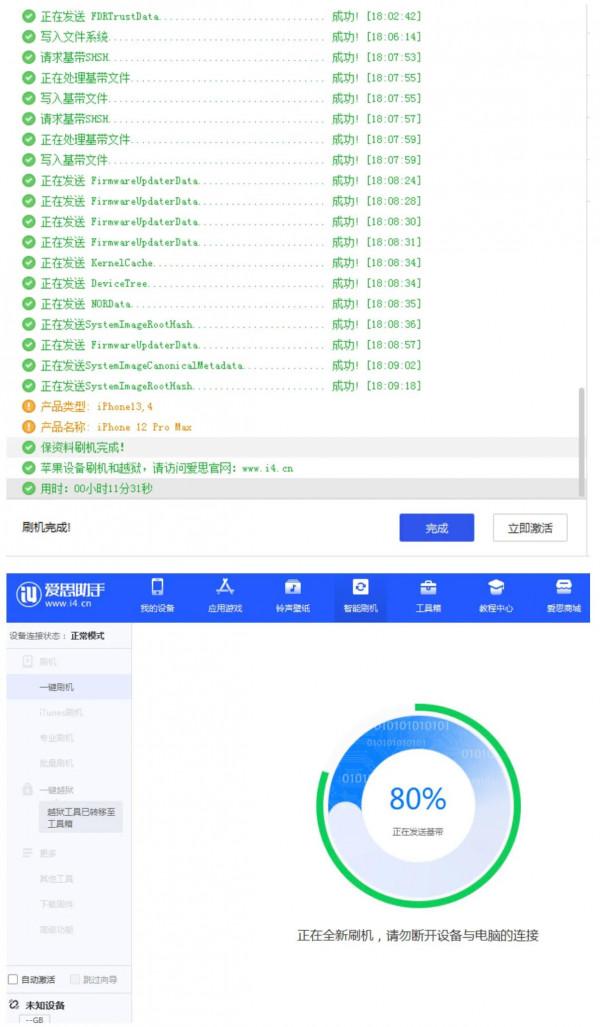Click check icon for www.i4.cn row
Viewport: 600px width, 1027px height.
28,468
